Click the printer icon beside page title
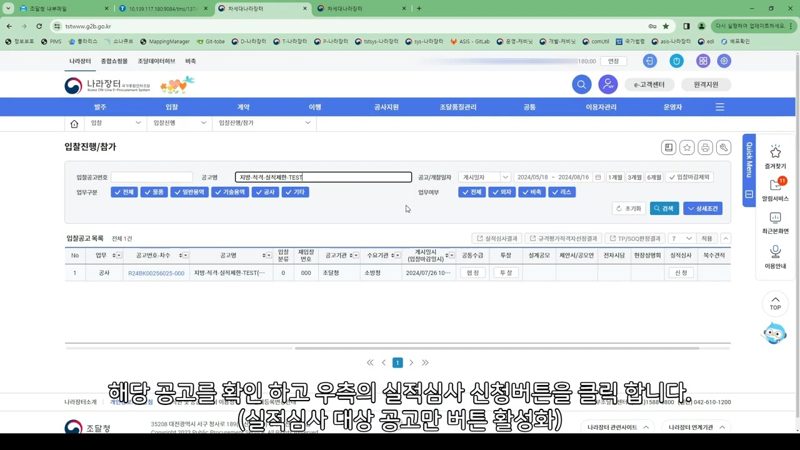 (705, 147)
